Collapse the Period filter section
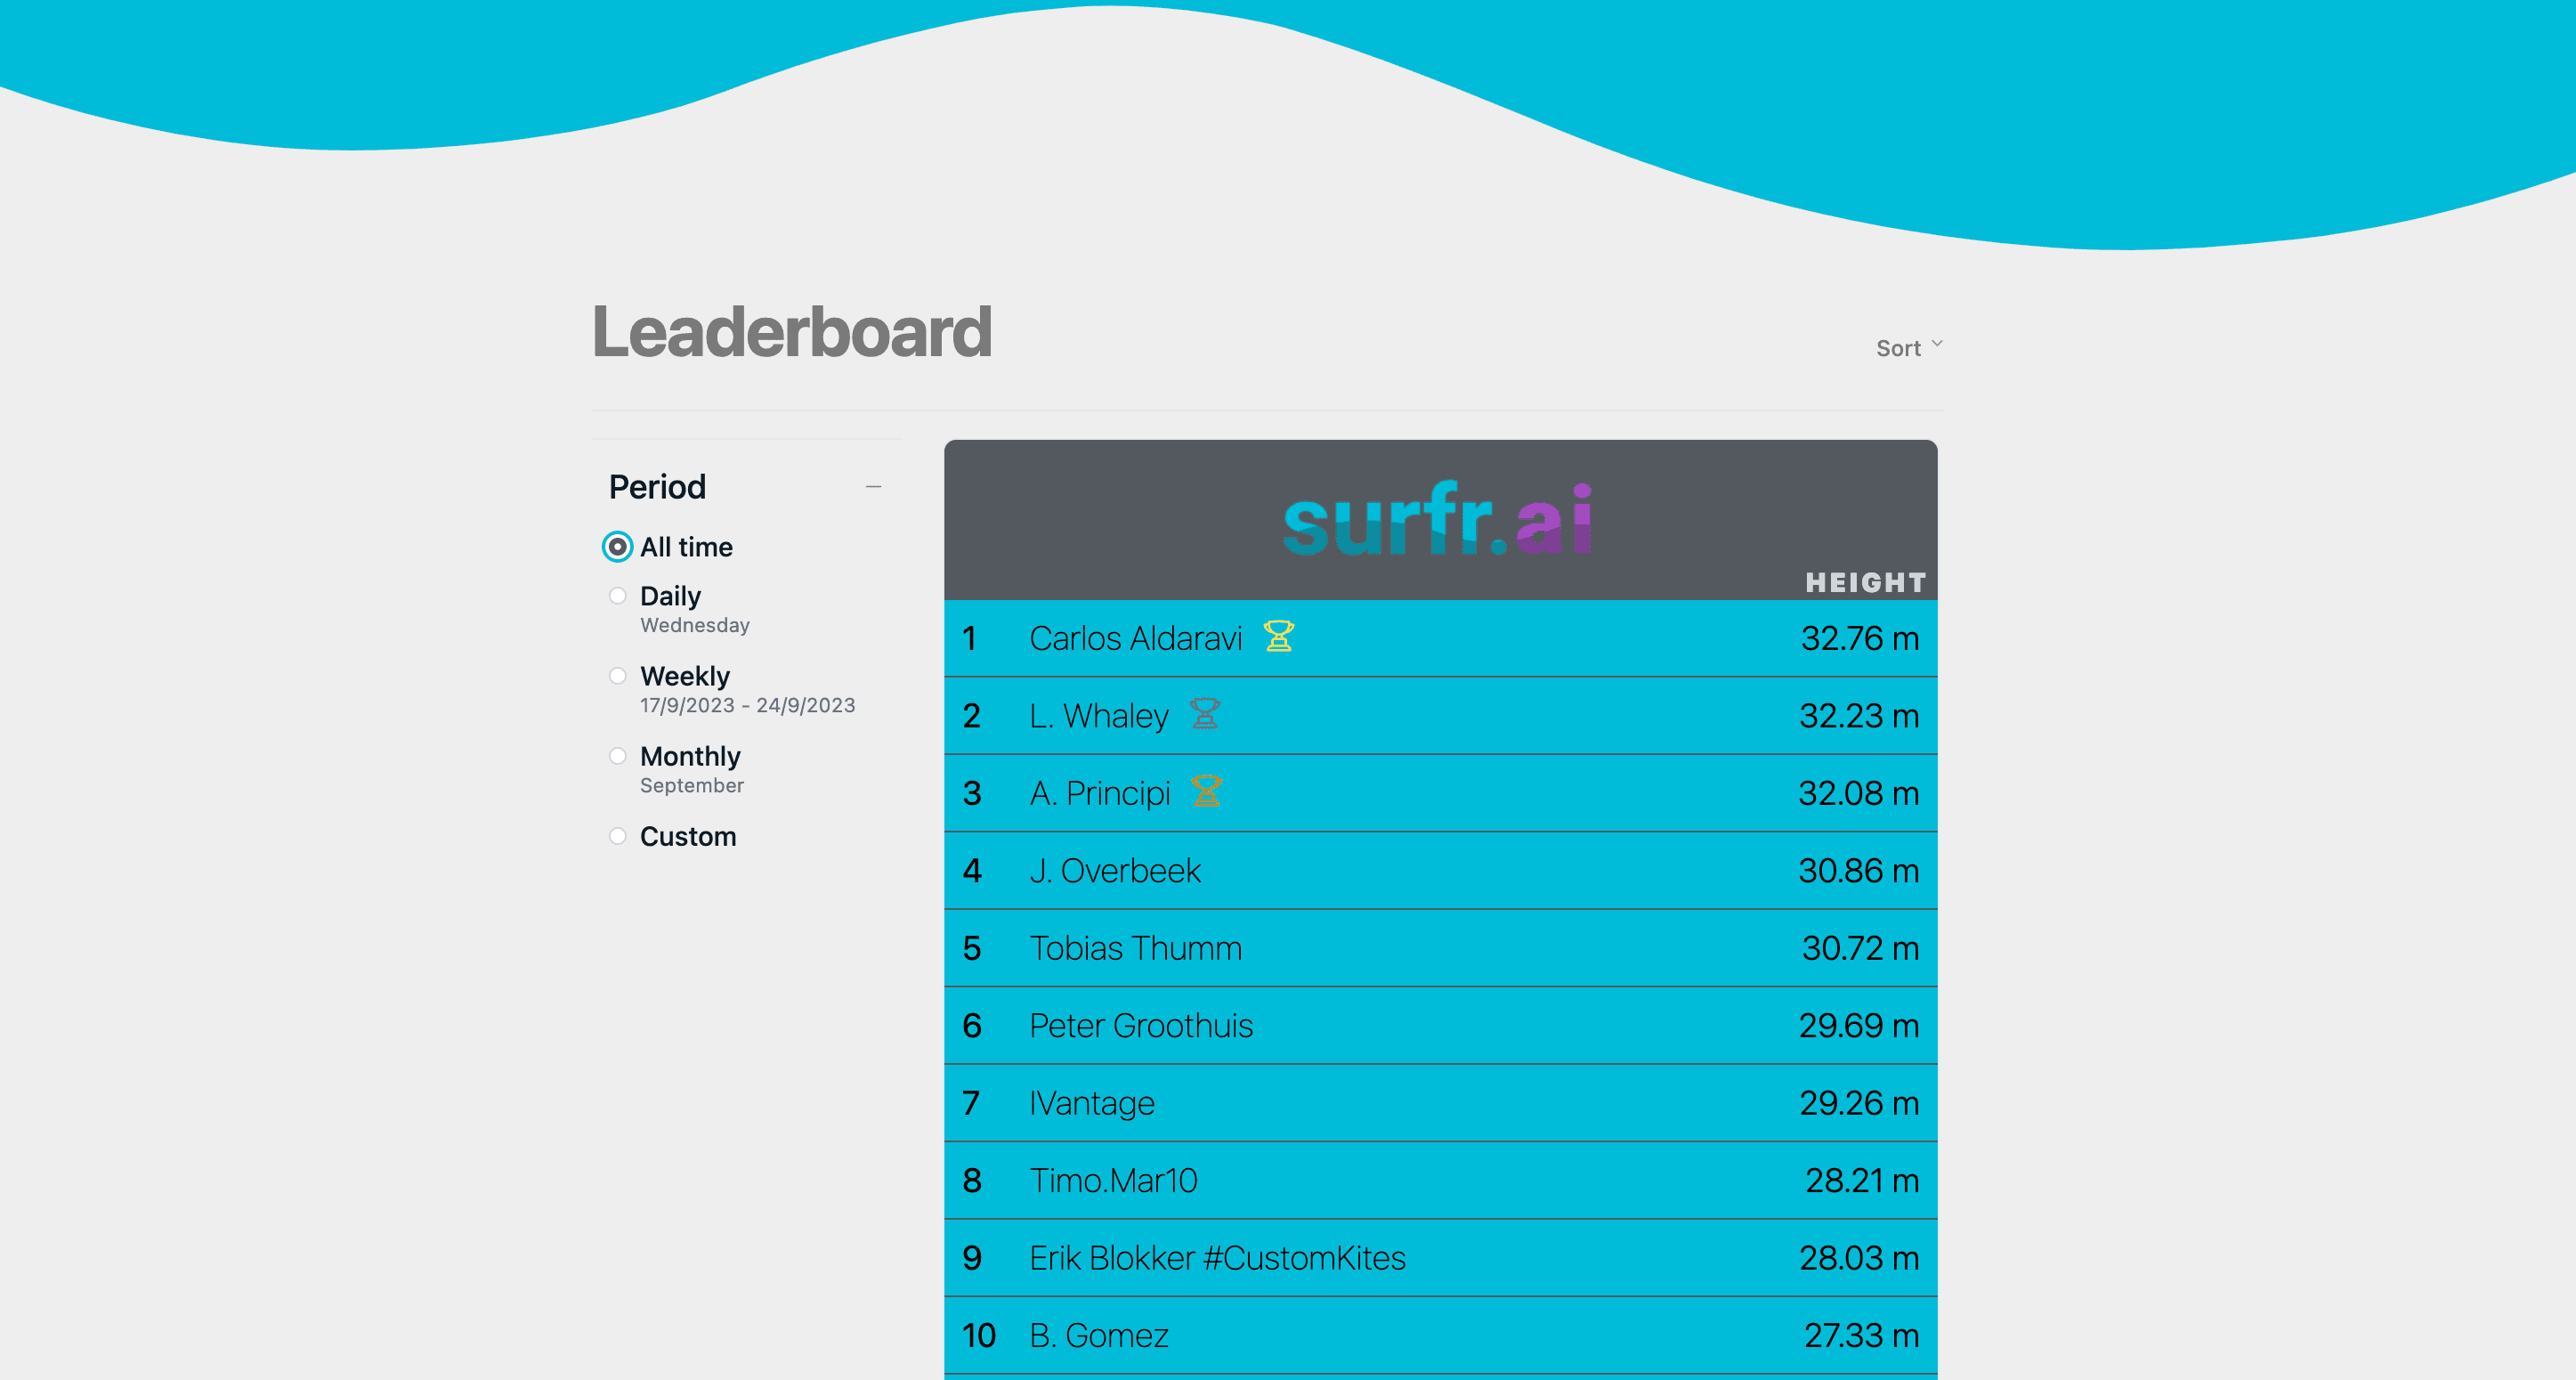 pyautogui.click(x=873, y=487)
